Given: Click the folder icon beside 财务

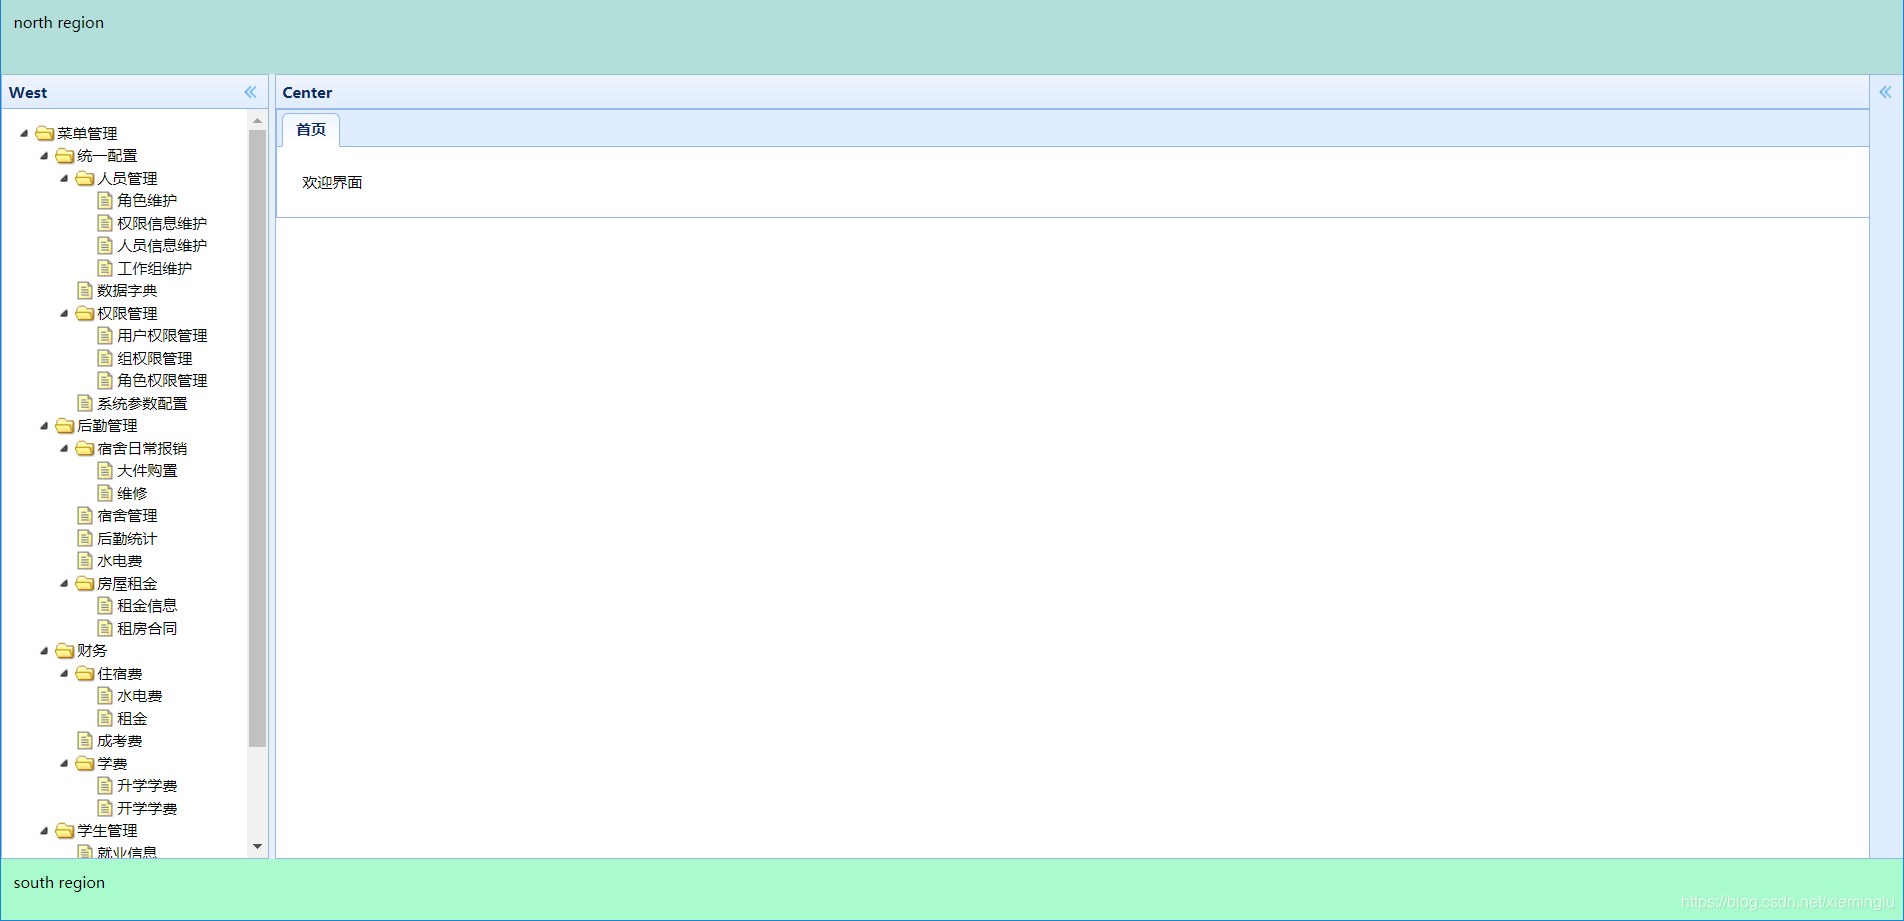Looking at the screenshot, I should [64, 651].
